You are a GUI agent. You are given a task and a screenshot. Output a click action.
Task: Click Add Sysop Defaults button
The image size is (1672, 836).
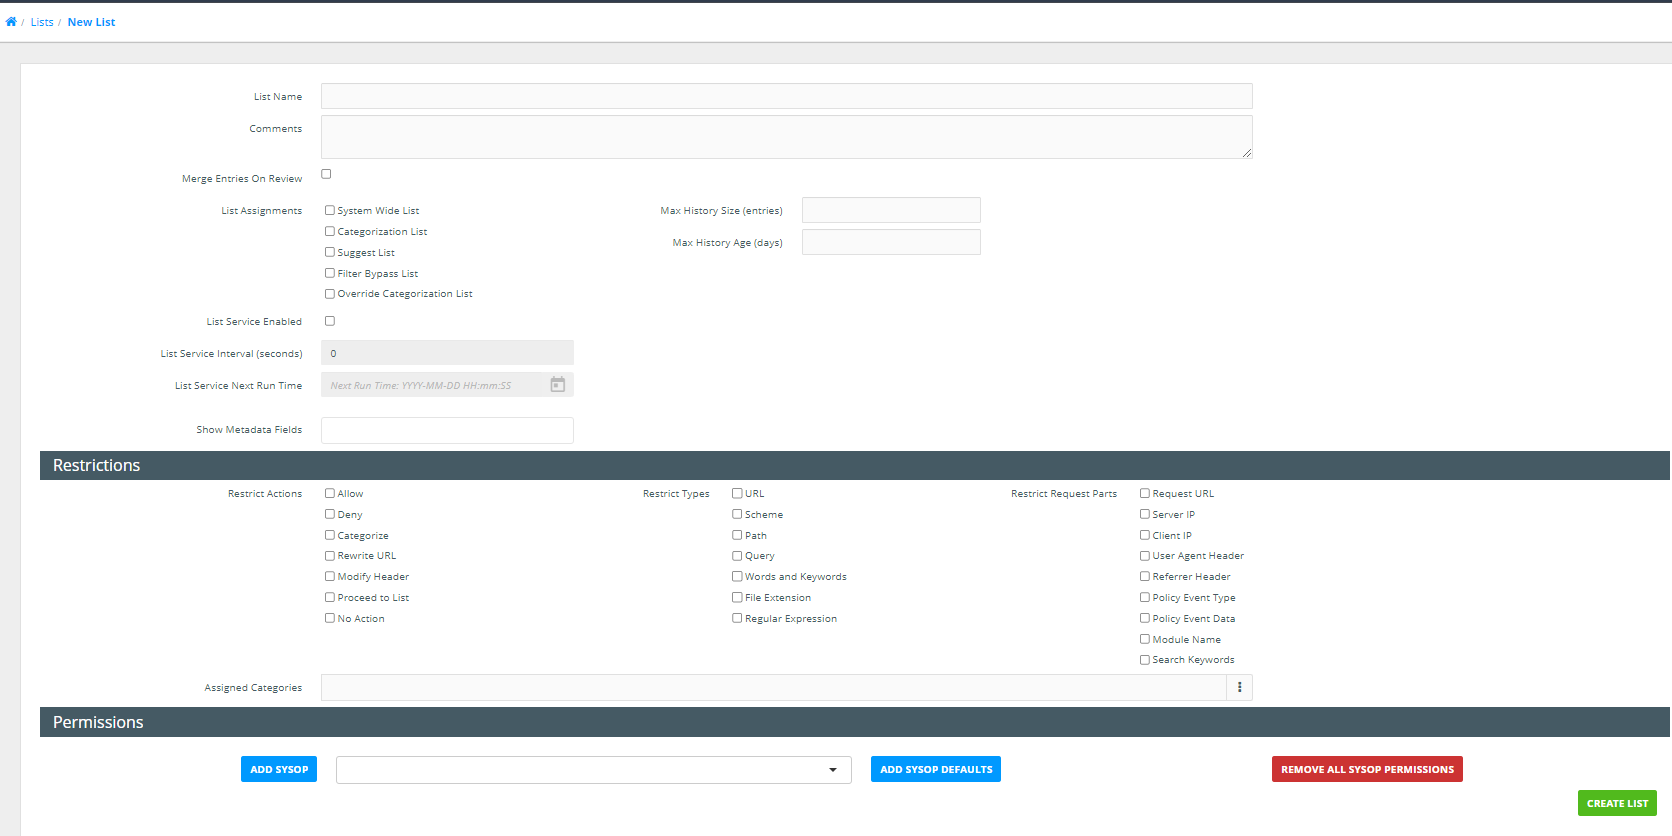click(x=935, y=769)
